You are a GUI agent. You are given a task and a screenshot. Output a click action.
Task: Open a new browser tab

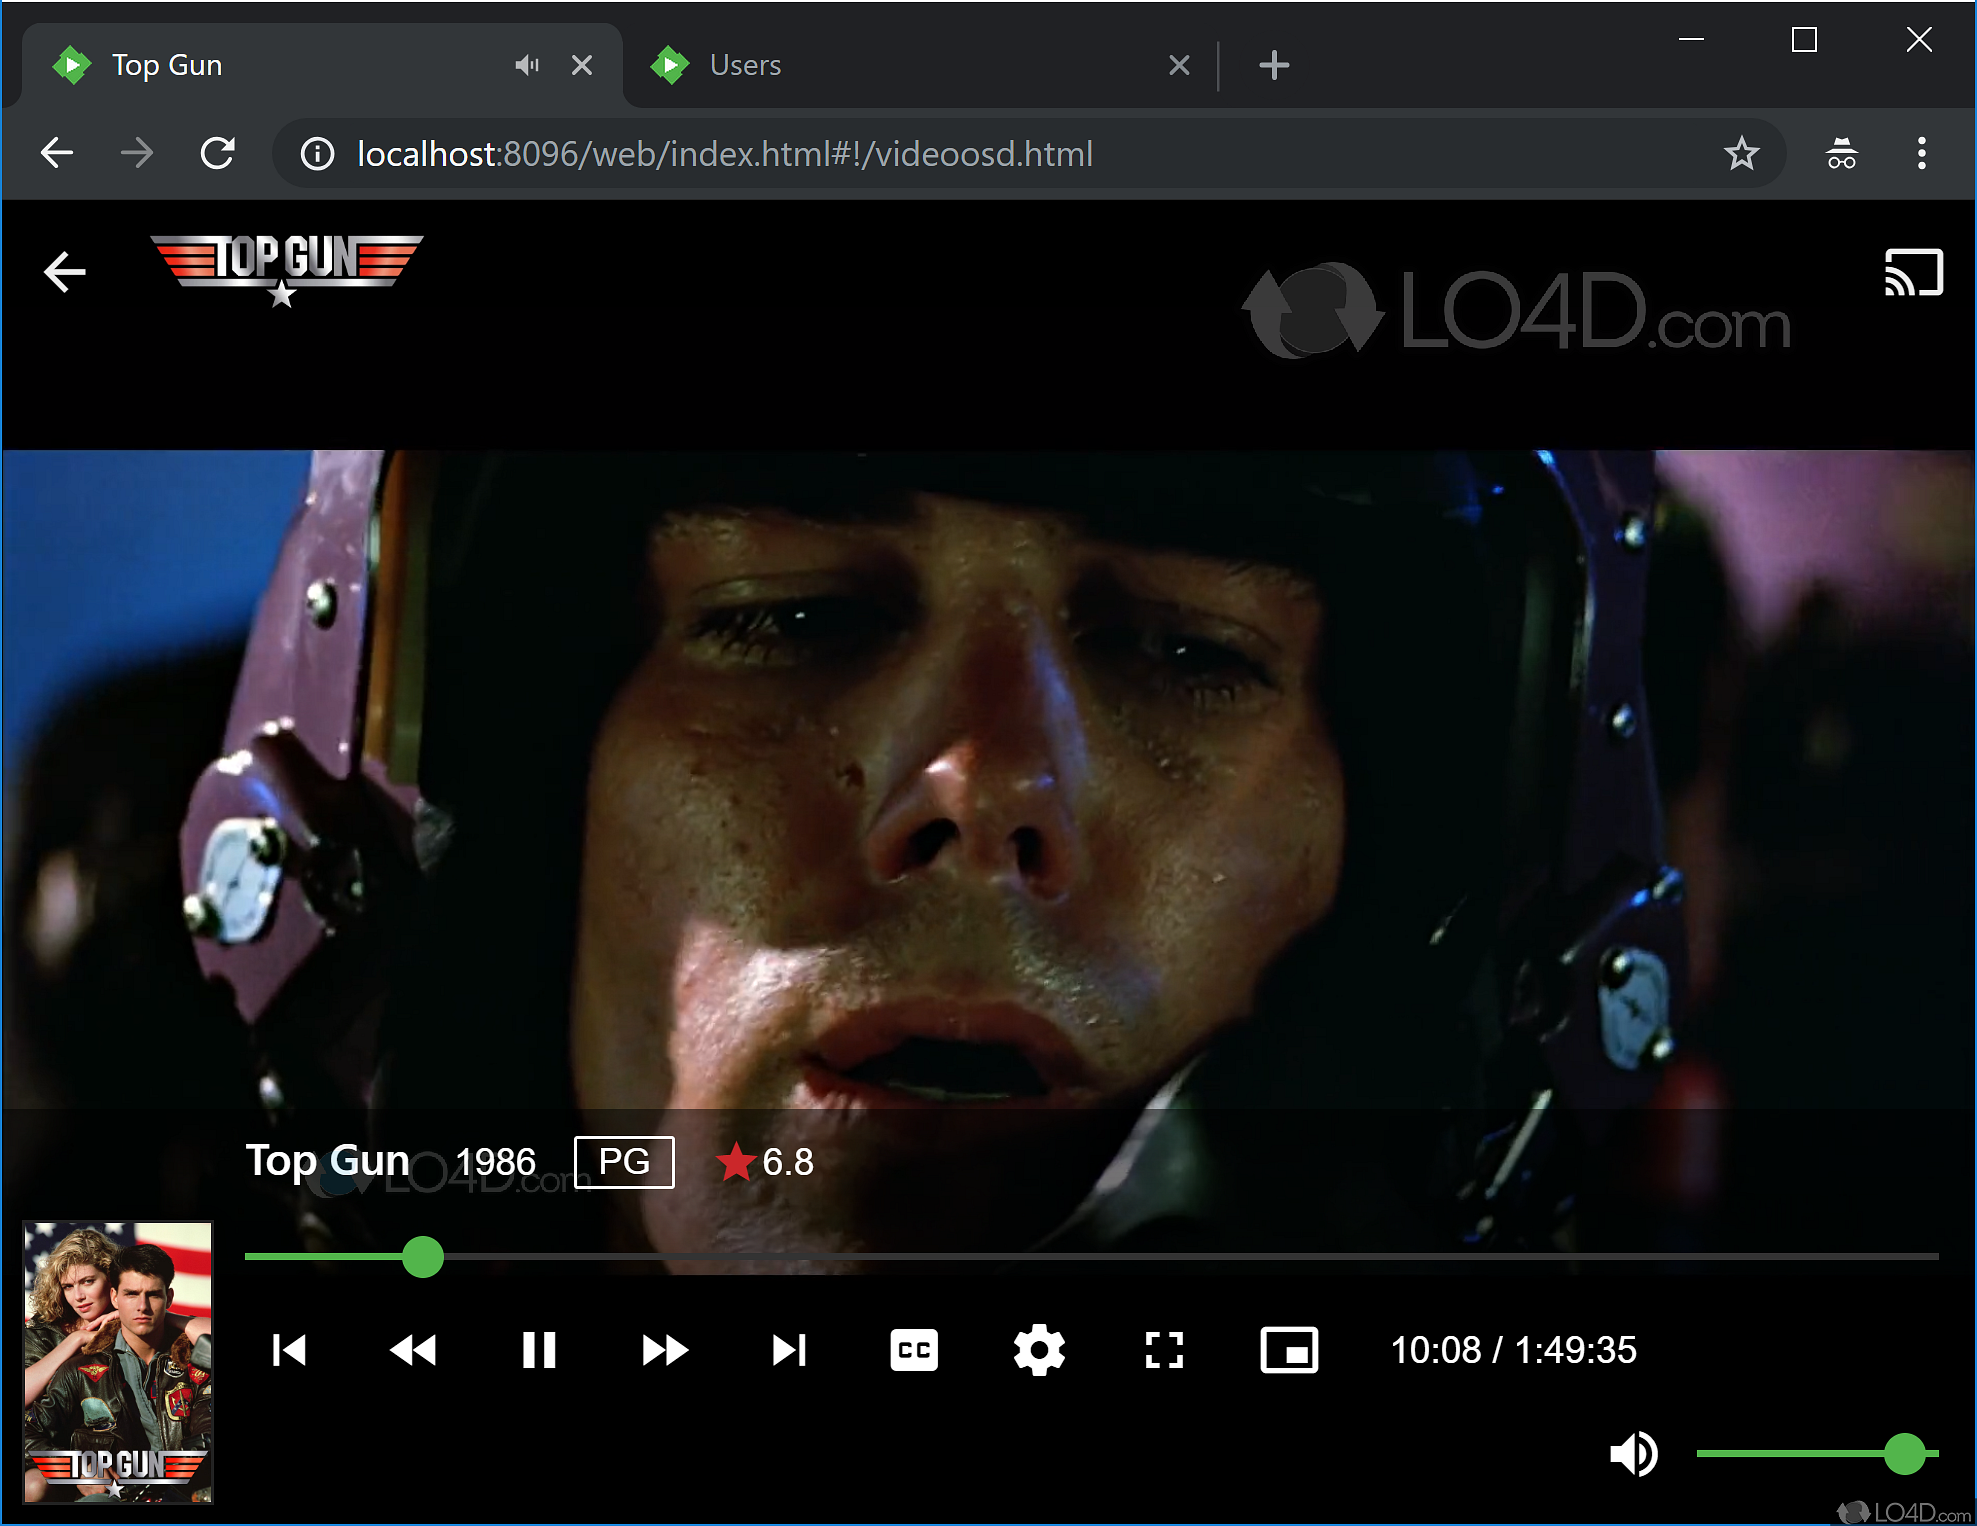pyautogui.click(x=1273, y=64)
